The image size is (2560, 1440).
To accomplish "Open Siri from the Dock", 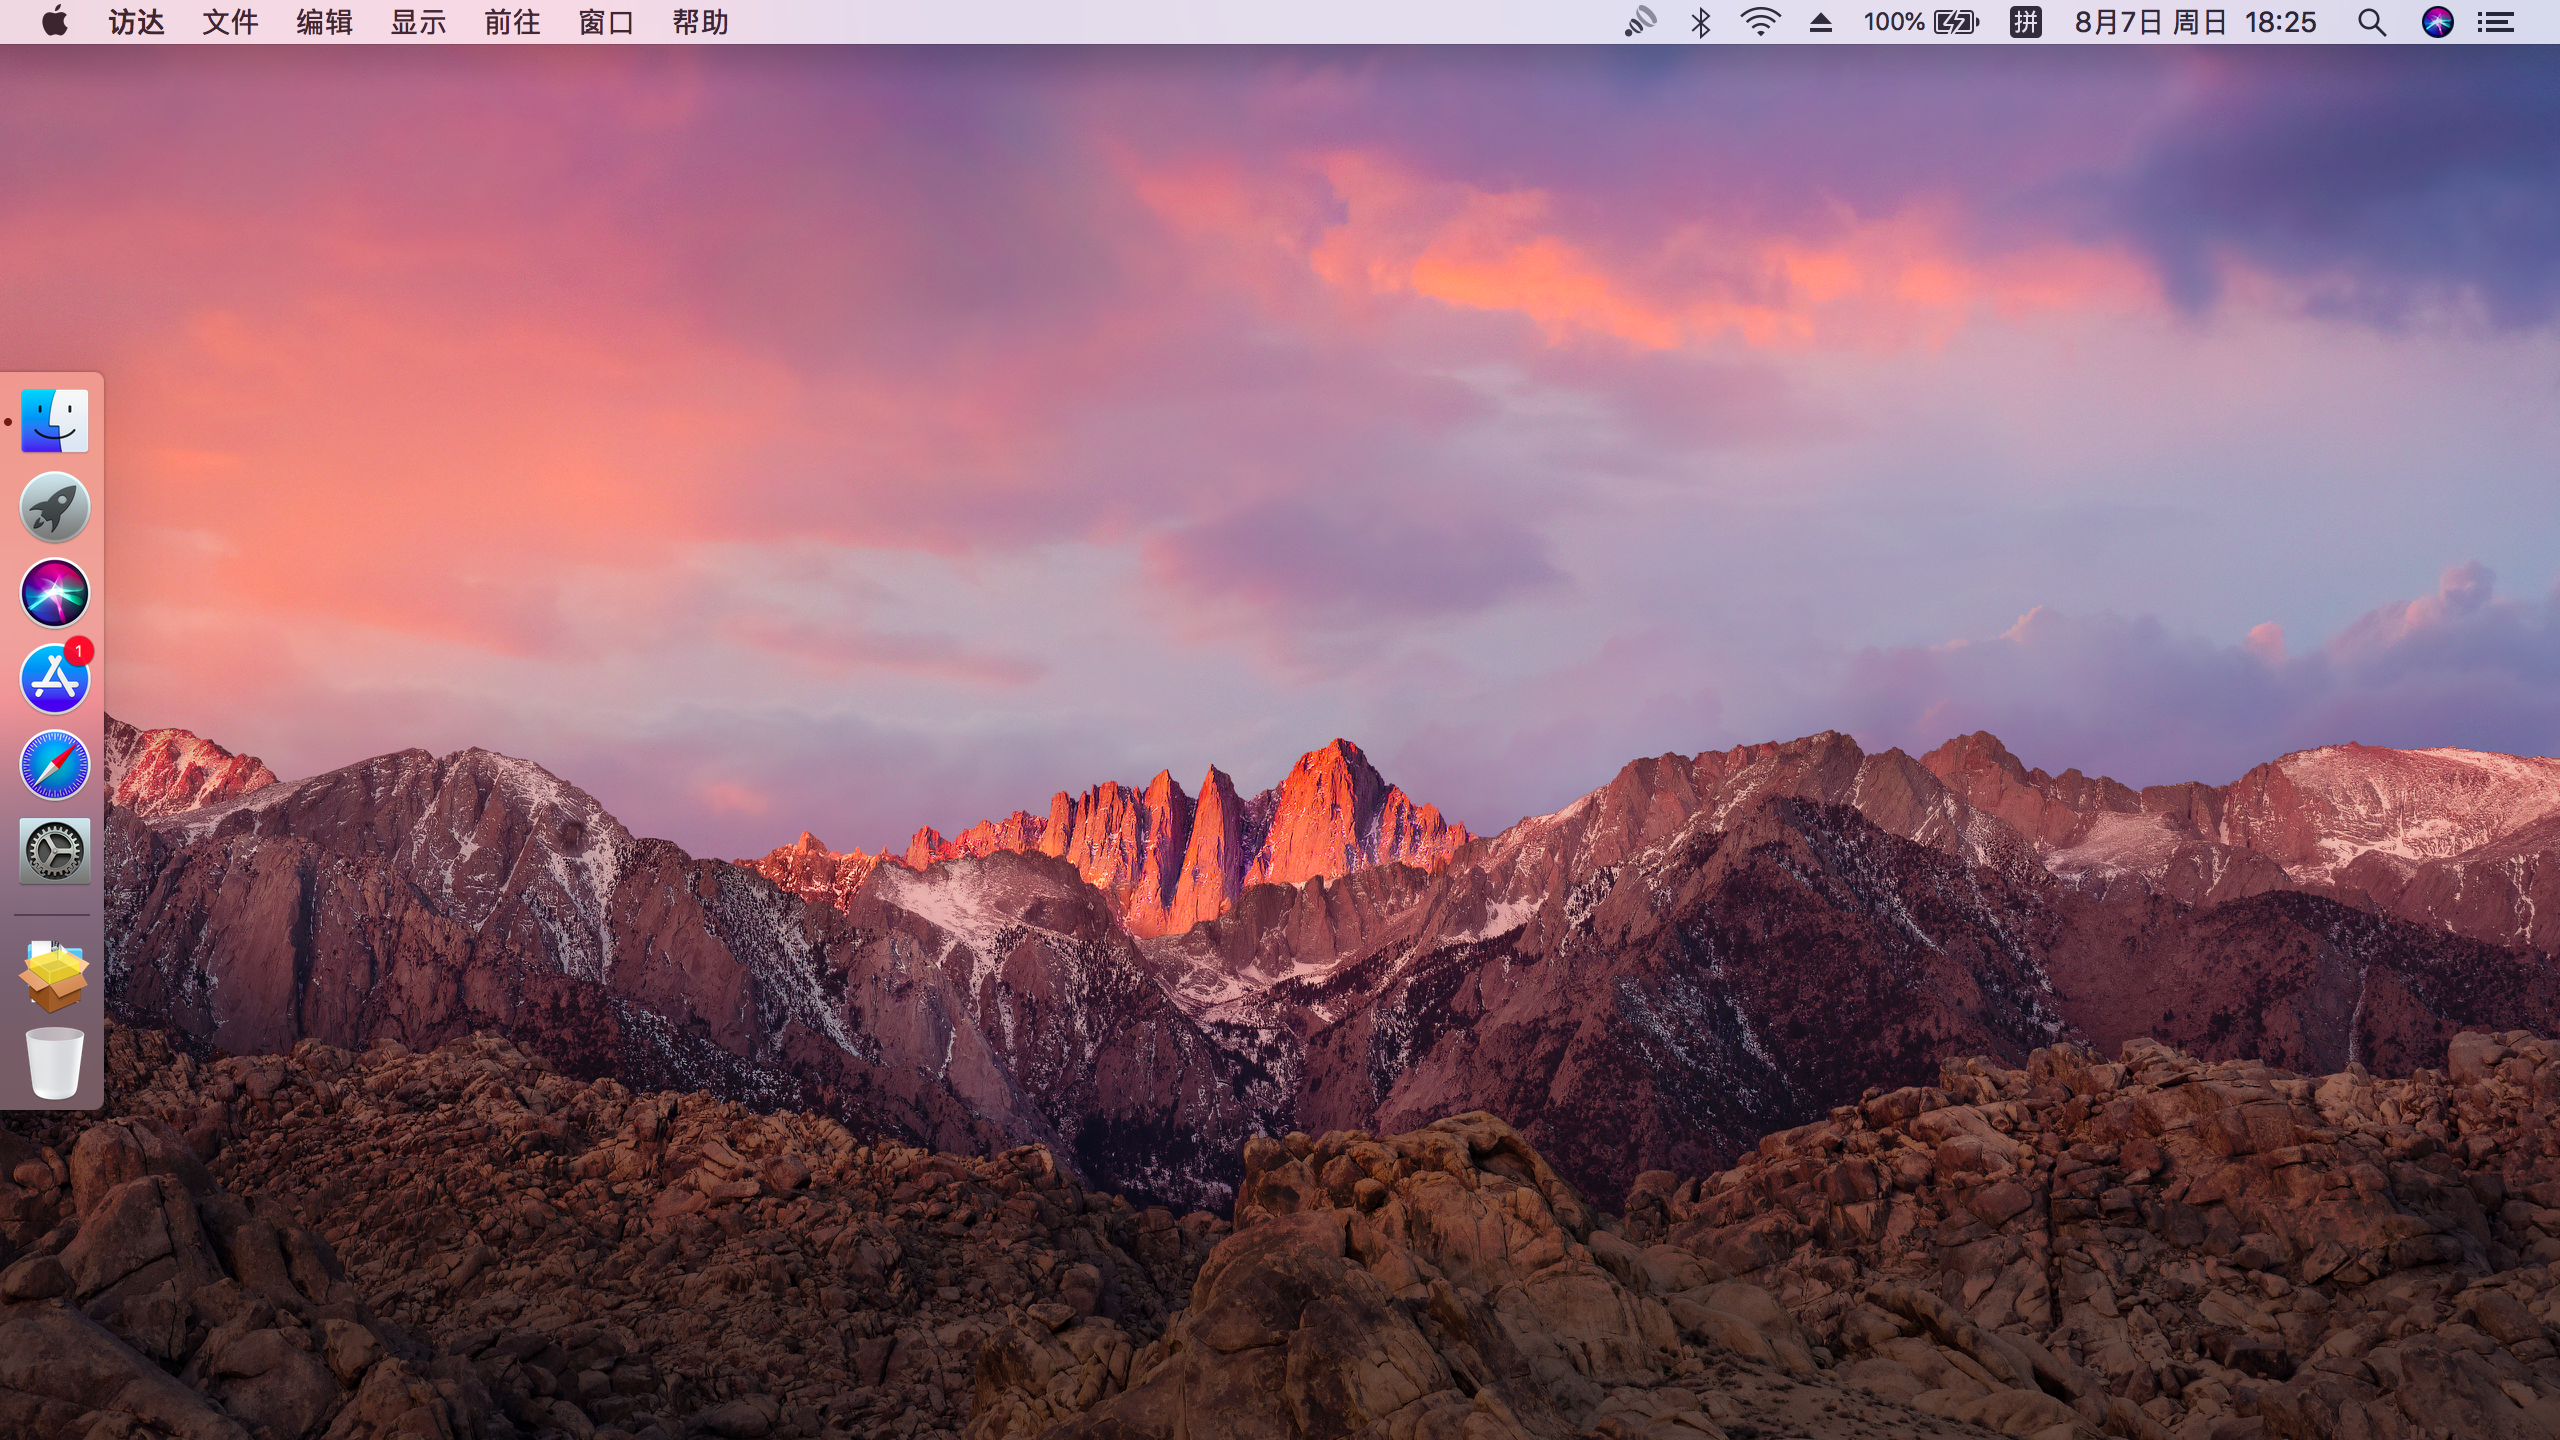I will click(55, 593).
